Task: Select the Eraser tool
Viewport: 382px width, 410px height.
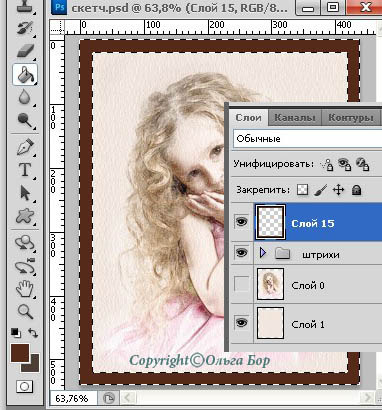Action: click(x=25, y=51)
